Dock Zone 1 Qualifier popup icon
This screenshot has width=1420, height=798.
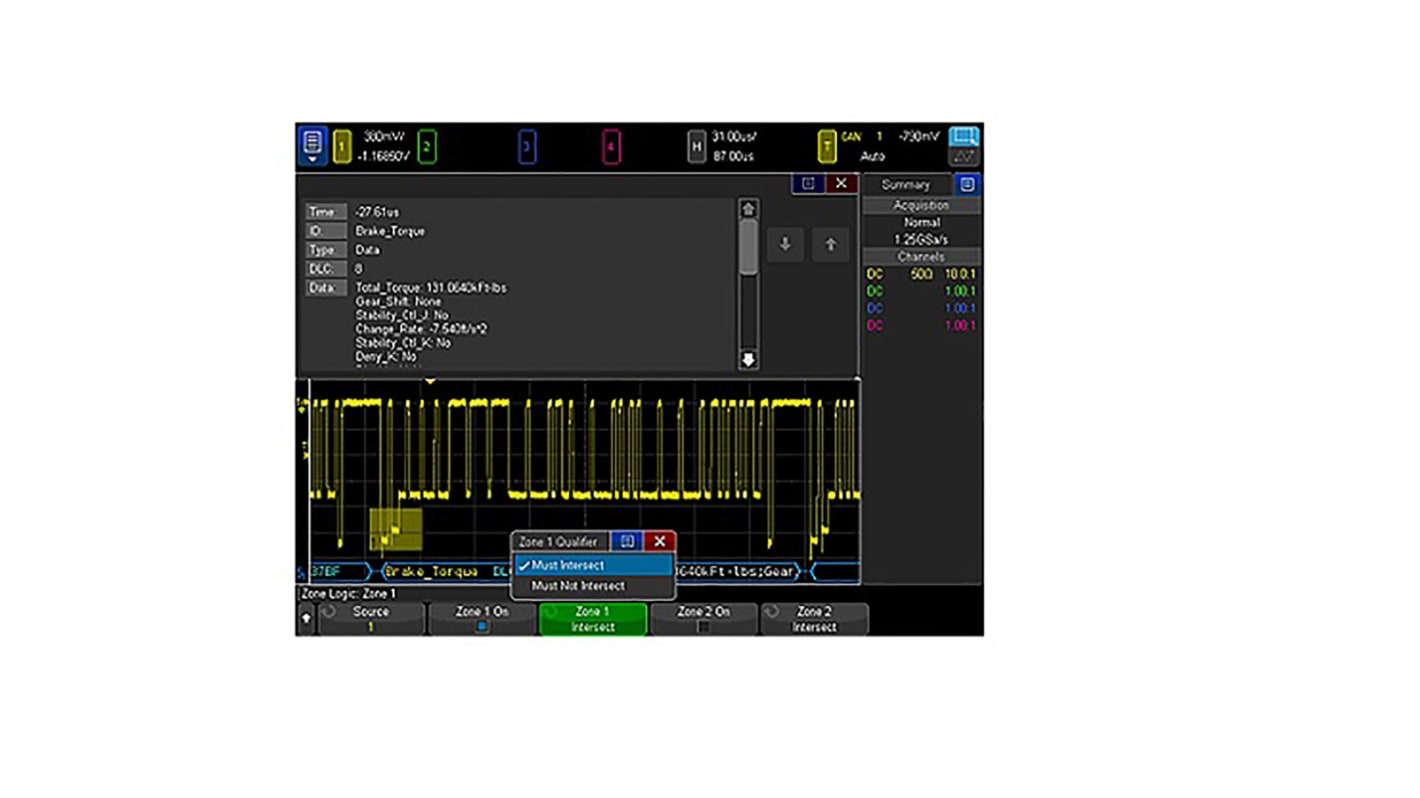pyautogui.click(x=627, y=541)
